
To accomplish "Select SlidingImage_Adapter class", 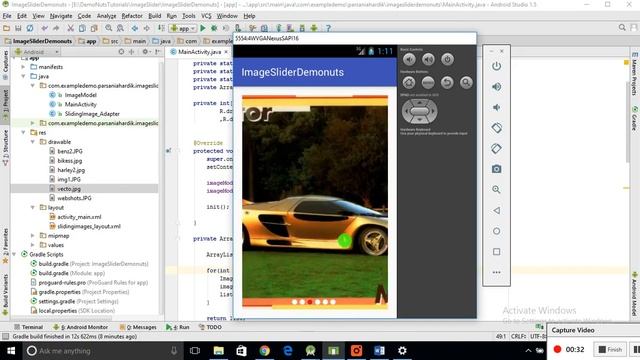I will pos(92,114).
